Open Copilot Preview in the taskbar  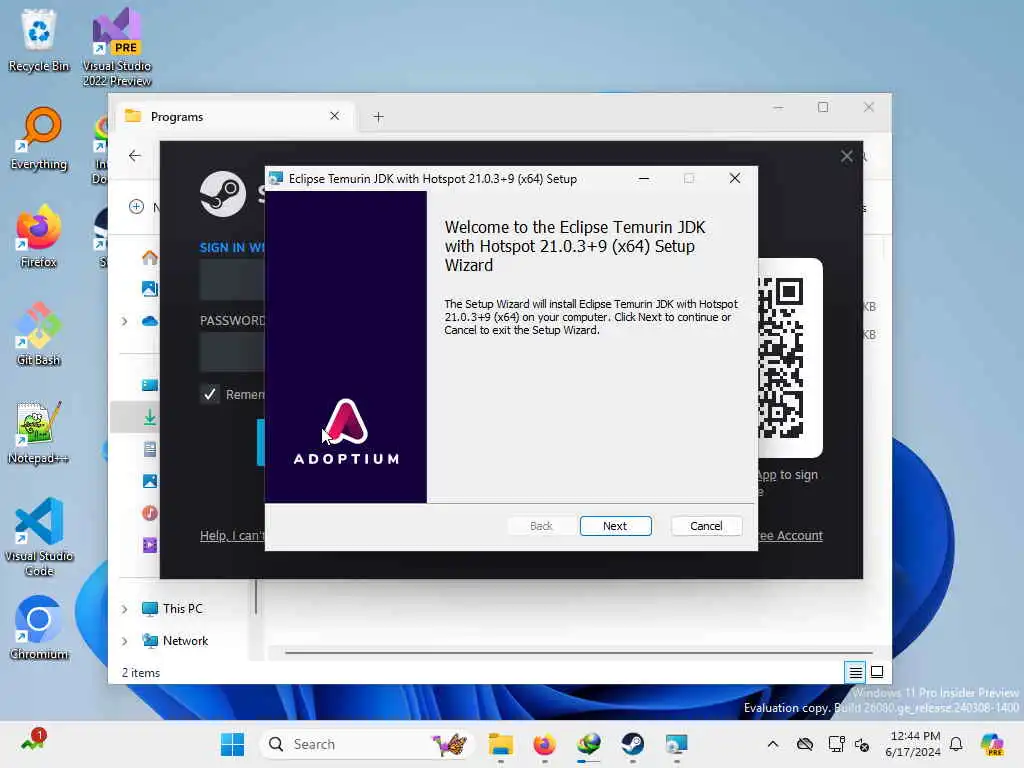coord(992,744)
